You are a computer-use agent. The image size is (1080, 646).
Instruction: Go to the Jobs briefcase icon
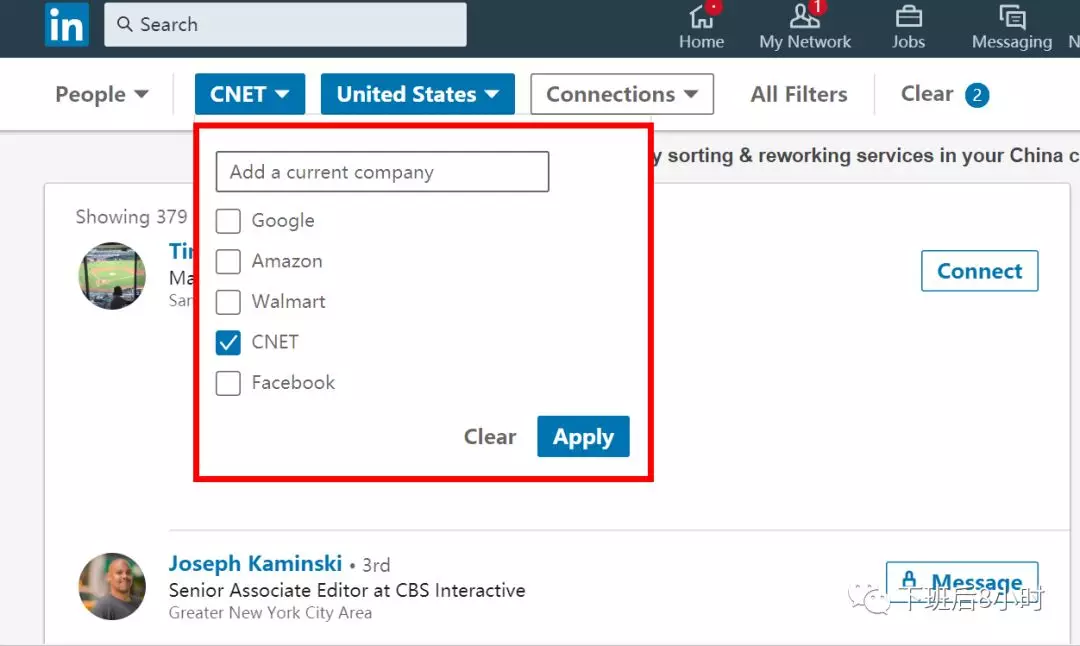(908, 17)
